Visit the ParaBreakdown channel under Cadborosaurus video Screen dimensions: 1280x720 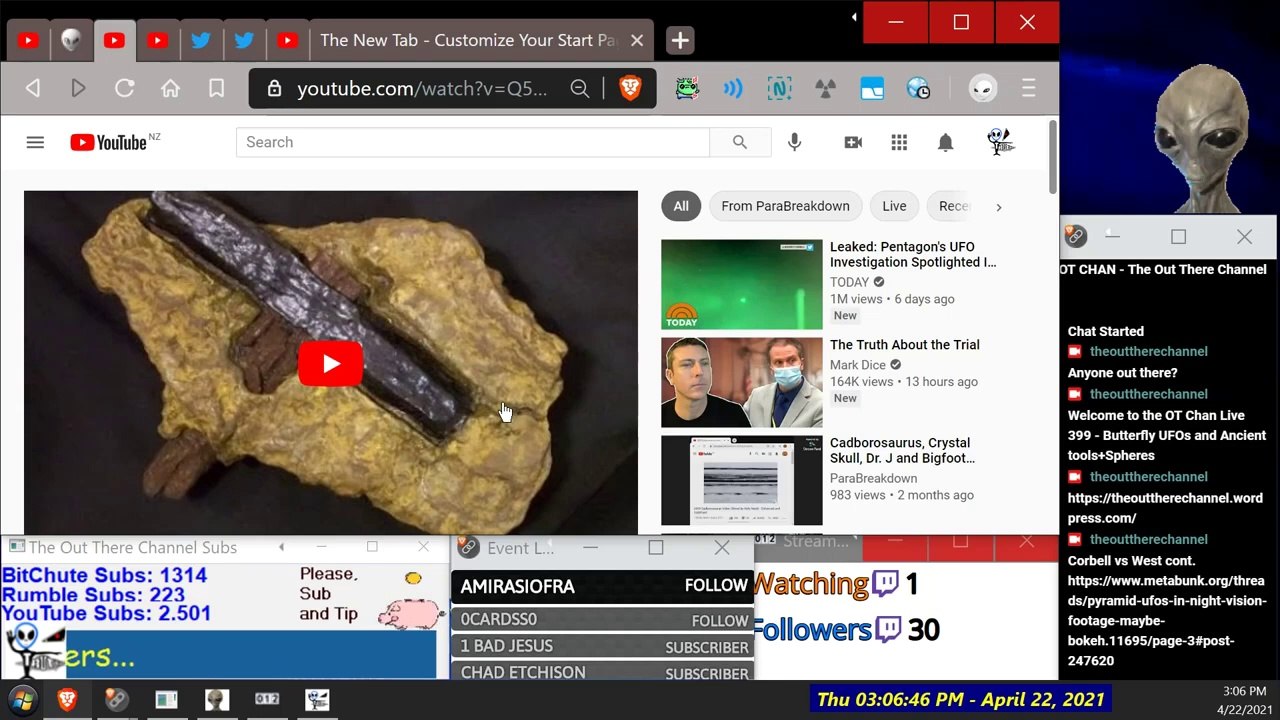pyautogui.click(x=873, y=478)
